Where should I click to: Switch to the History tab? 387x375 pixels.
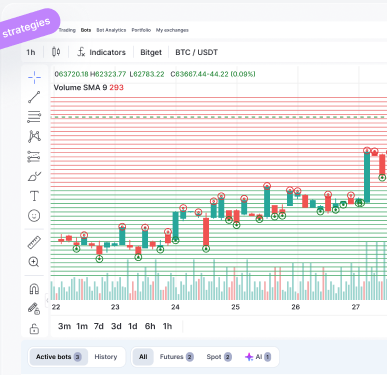click(x=106, y=357)
